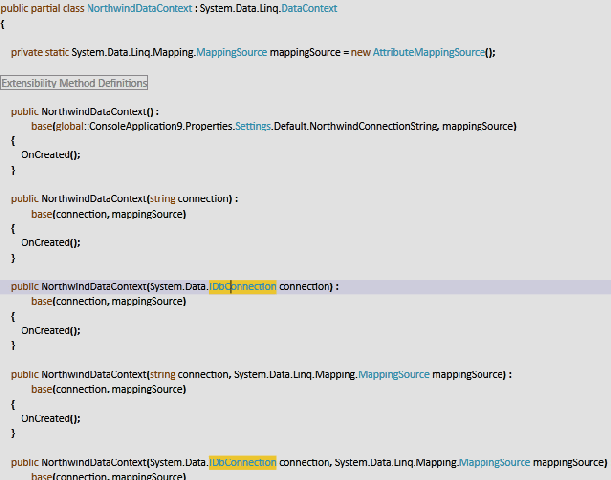The height and width of the screenshot is (480, 611).
Task: Expand the collapsed Extensibility Method Definitions region
Action: coord(75,83)
